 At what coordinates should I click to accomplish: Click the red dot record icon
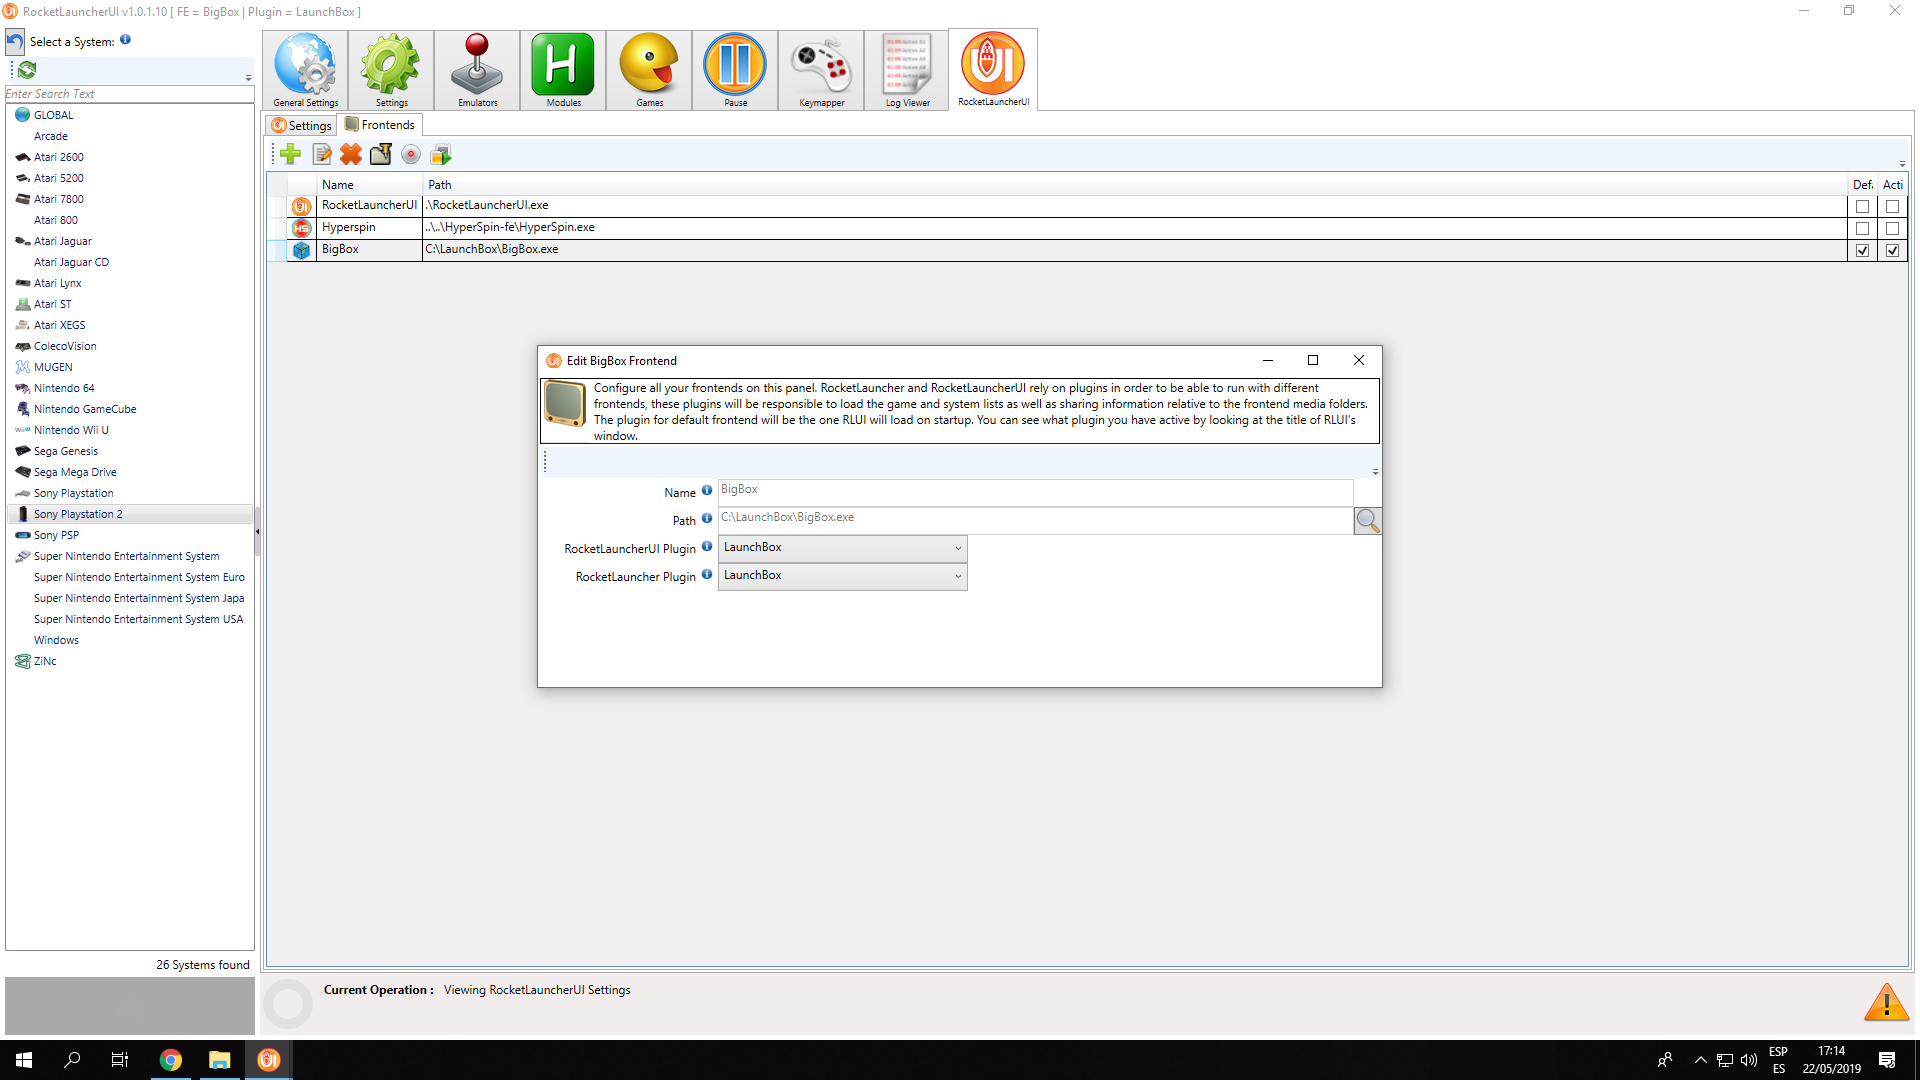(411, 154)
